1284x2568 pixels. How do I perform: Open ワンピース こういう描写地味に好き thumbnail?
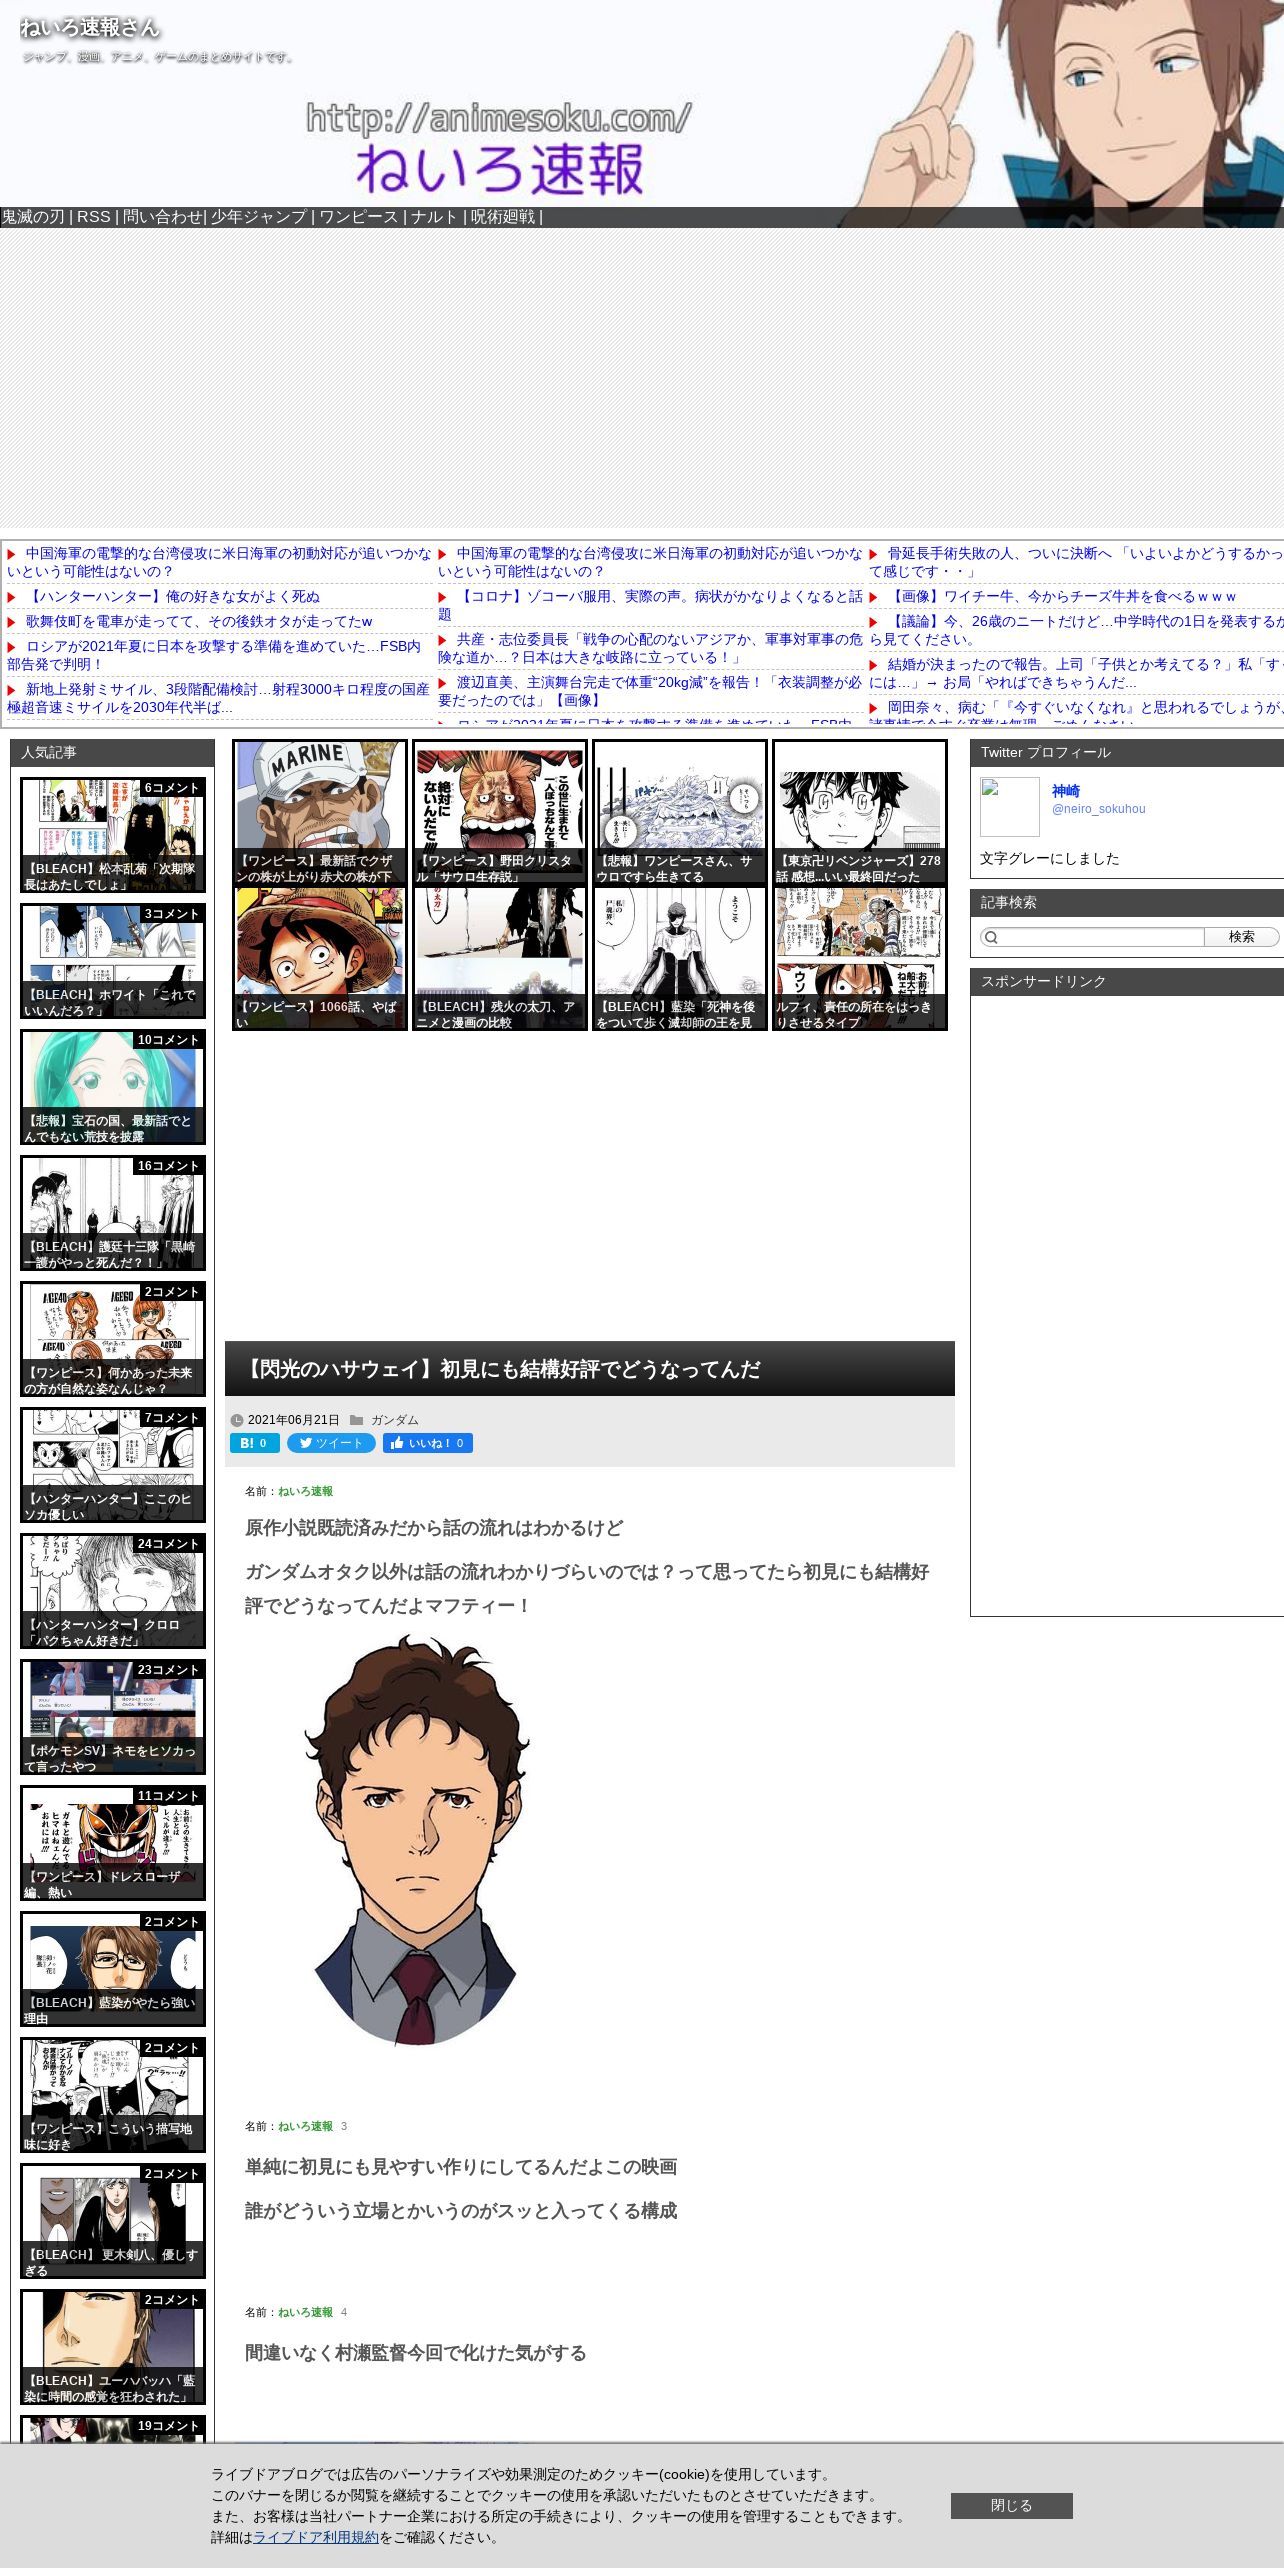coord(113,2095)
